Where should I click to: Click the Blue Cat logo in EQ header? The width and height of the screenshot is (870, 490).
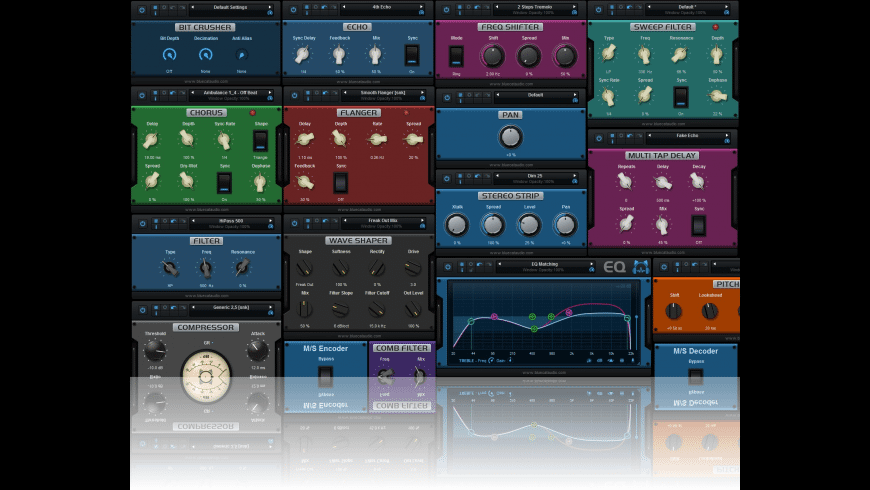coord(641,267)
